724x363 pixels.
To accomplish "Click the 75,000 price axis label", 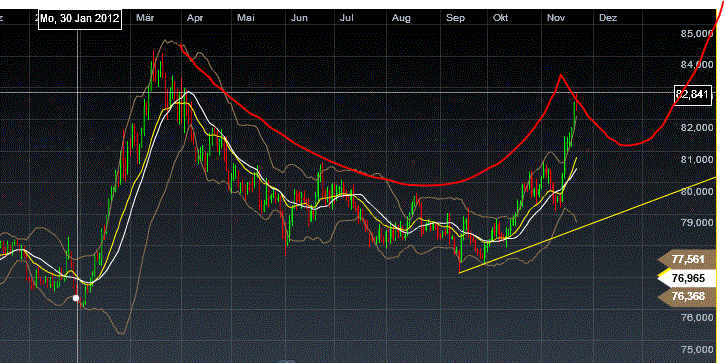I will [x=697, y=350].
